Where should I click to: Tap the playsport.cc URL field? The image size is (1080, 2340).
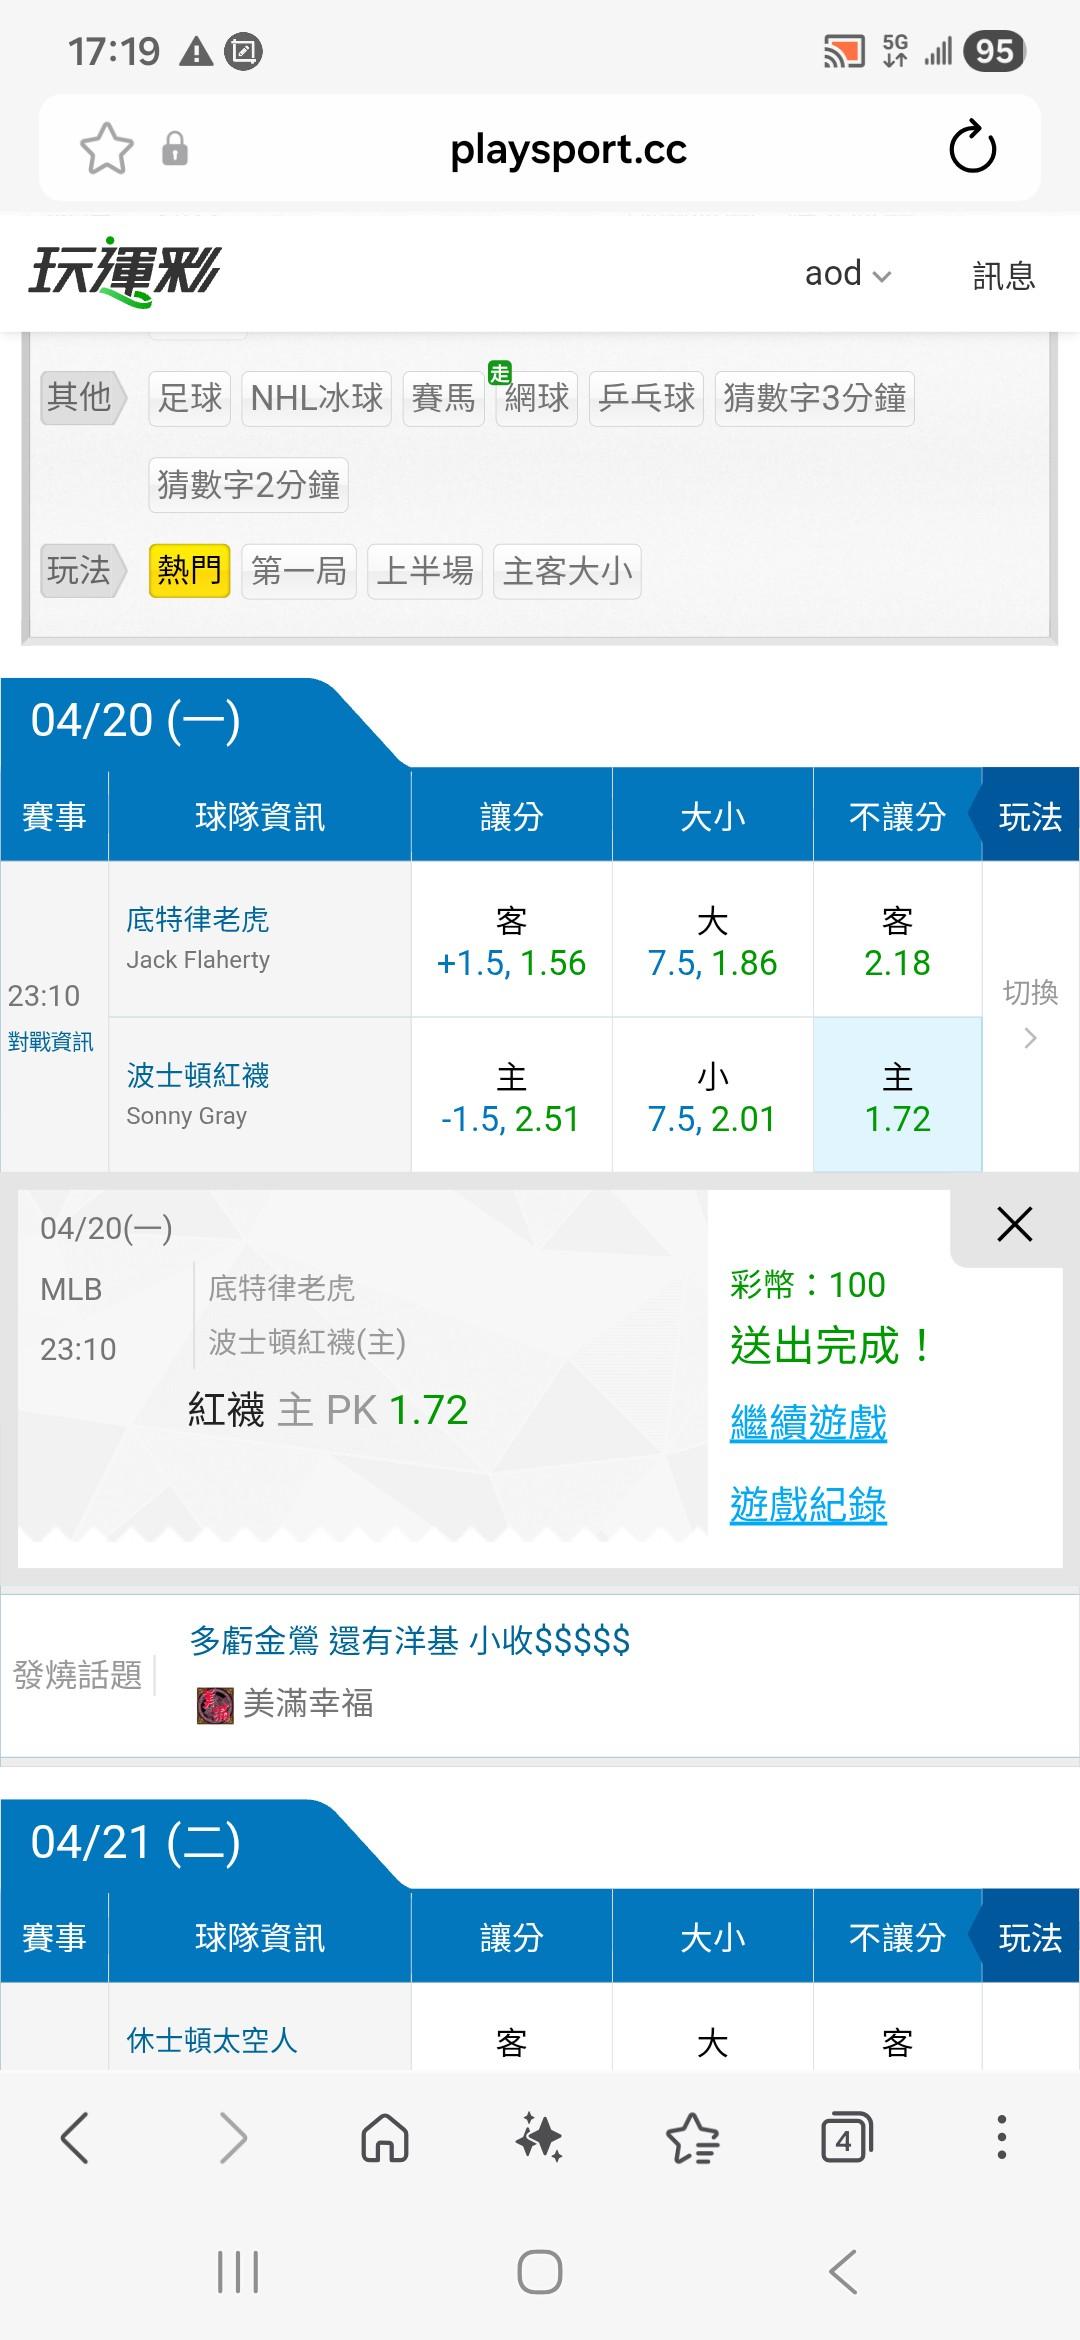coord(568,149)
